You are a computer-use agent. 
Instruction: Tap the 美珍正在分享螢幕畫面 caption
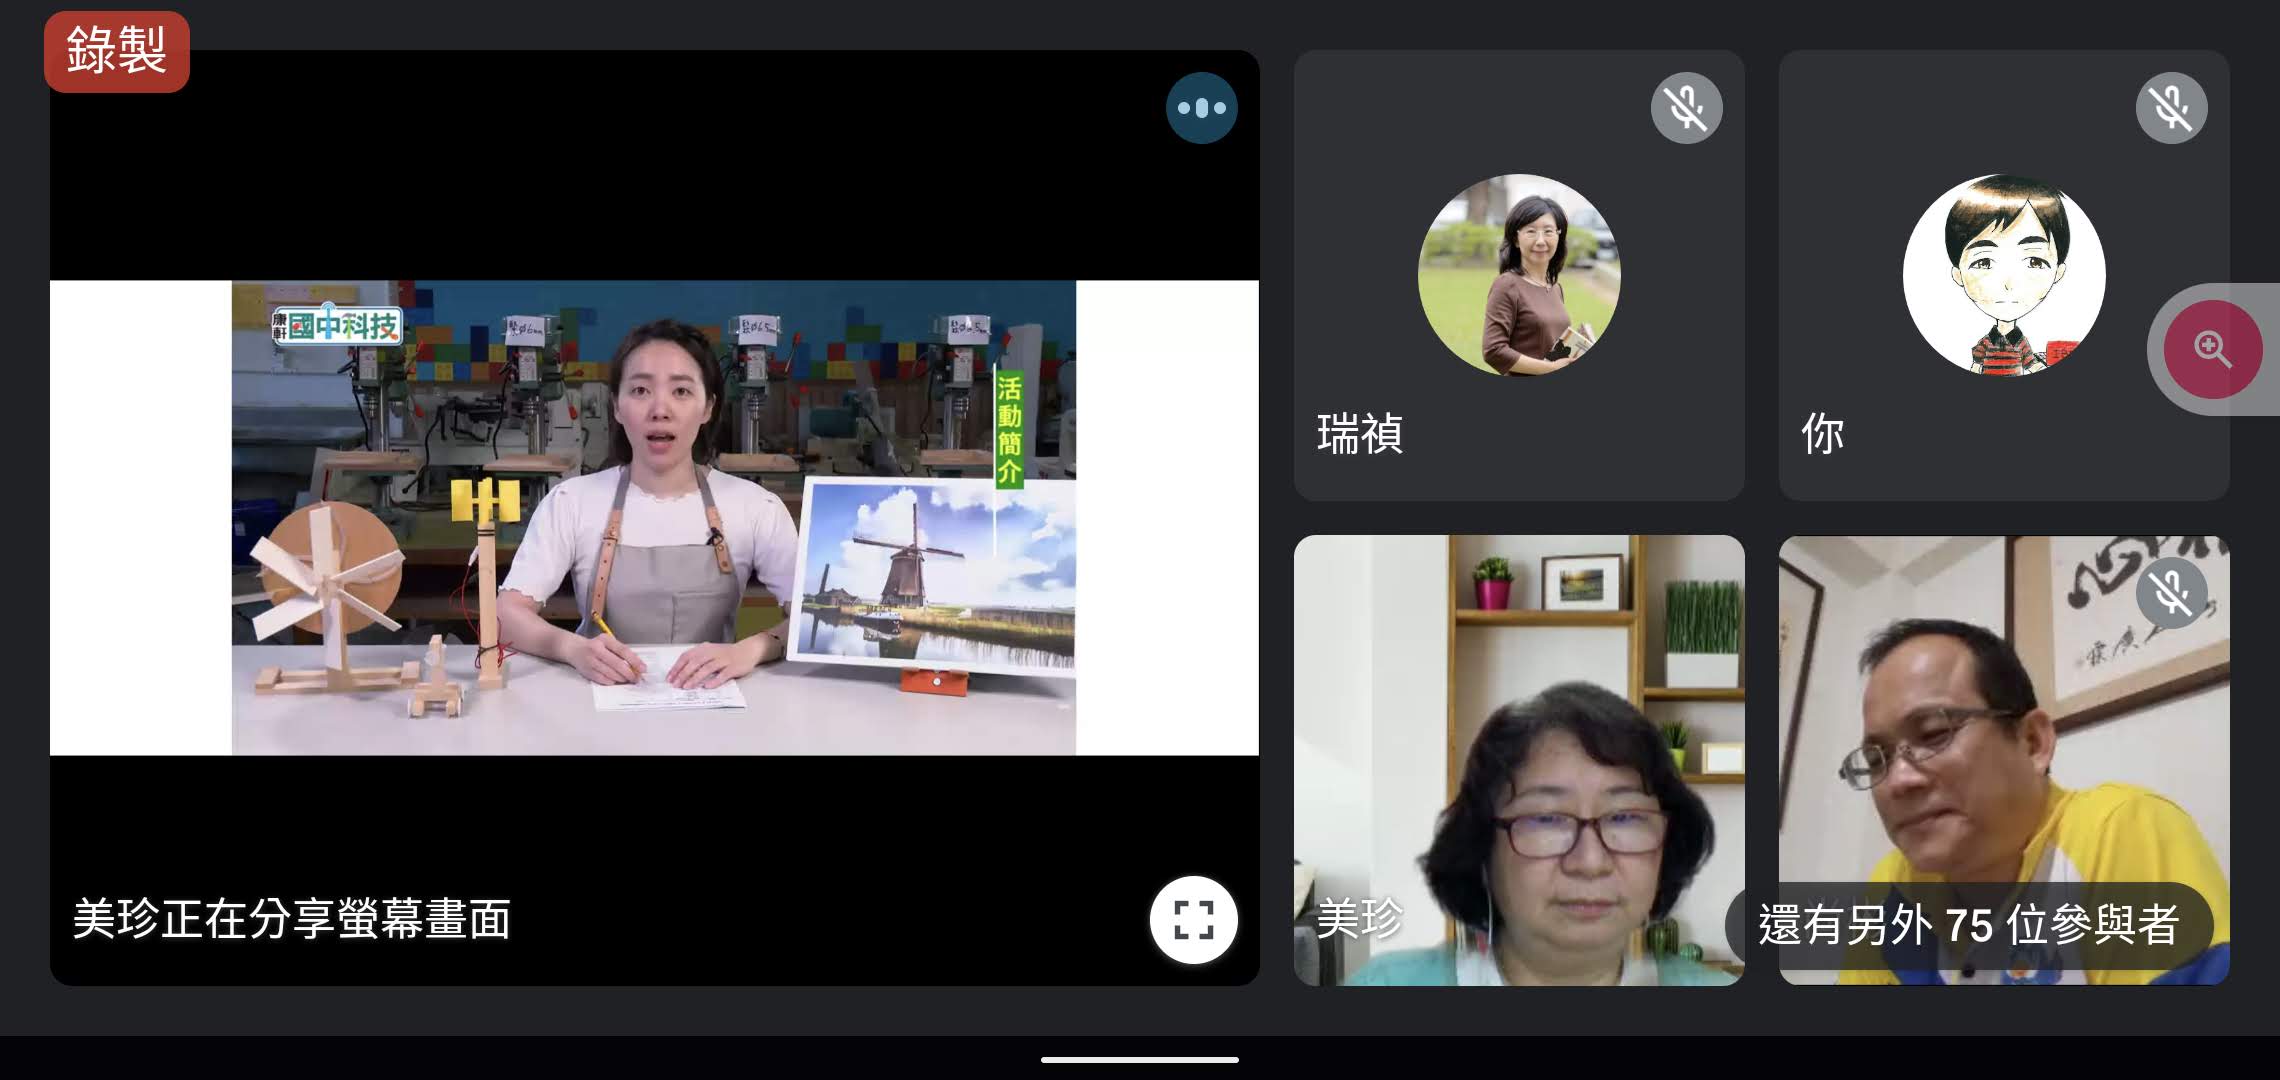point(292,919)
